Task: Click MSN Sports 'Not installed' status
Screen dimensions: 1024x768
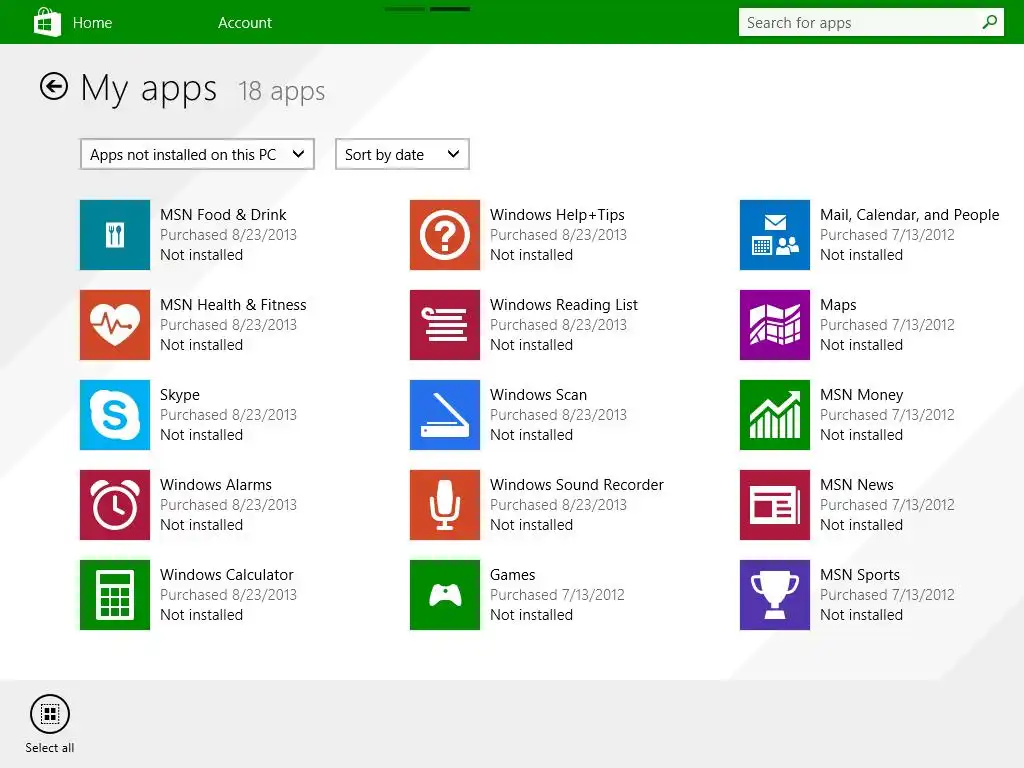Action: (861, 615)
